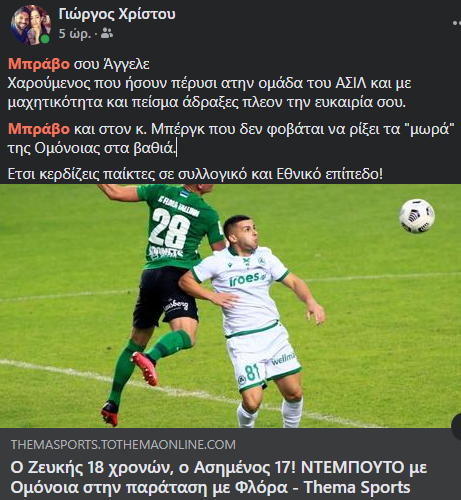Click the soccer ball in the photo
Screen dimensions: 461x500
[x=417, y=216]
